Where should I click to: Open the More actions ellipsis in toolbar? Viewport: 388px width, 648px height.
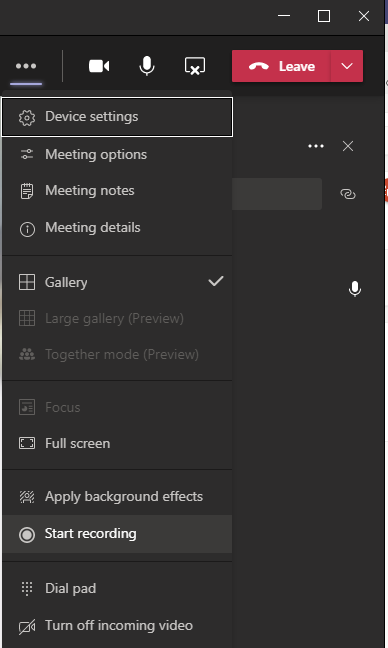26,66
